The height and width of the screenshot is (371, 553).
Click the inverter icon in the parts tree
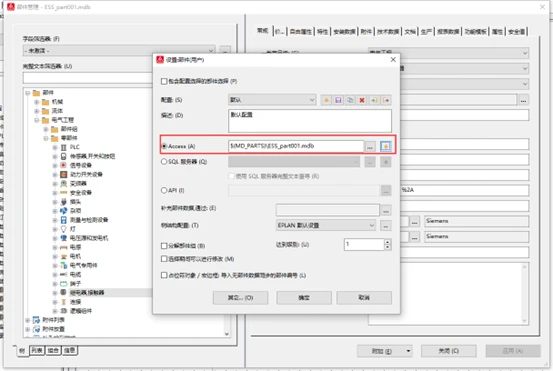63,183
